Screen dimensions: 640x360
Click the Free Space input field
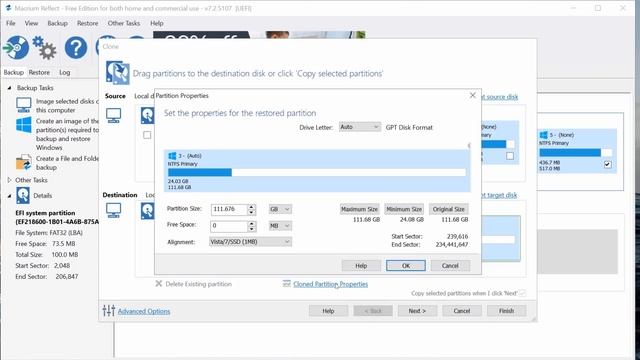coord(229,226)
